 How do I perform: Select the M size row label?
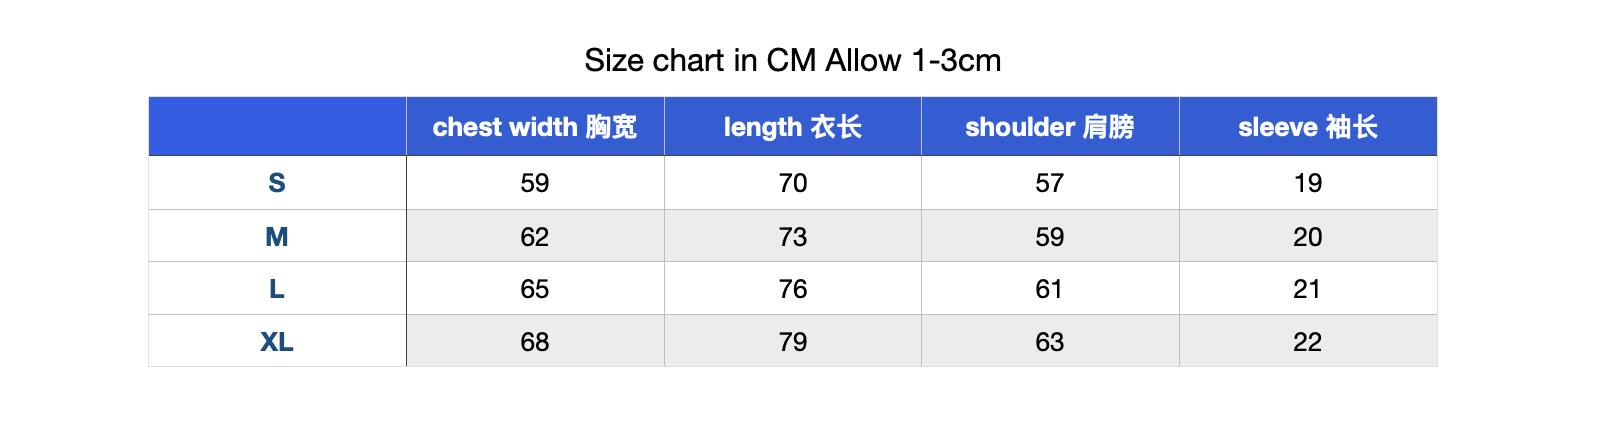pyautogui.click(x=277, y=237)
